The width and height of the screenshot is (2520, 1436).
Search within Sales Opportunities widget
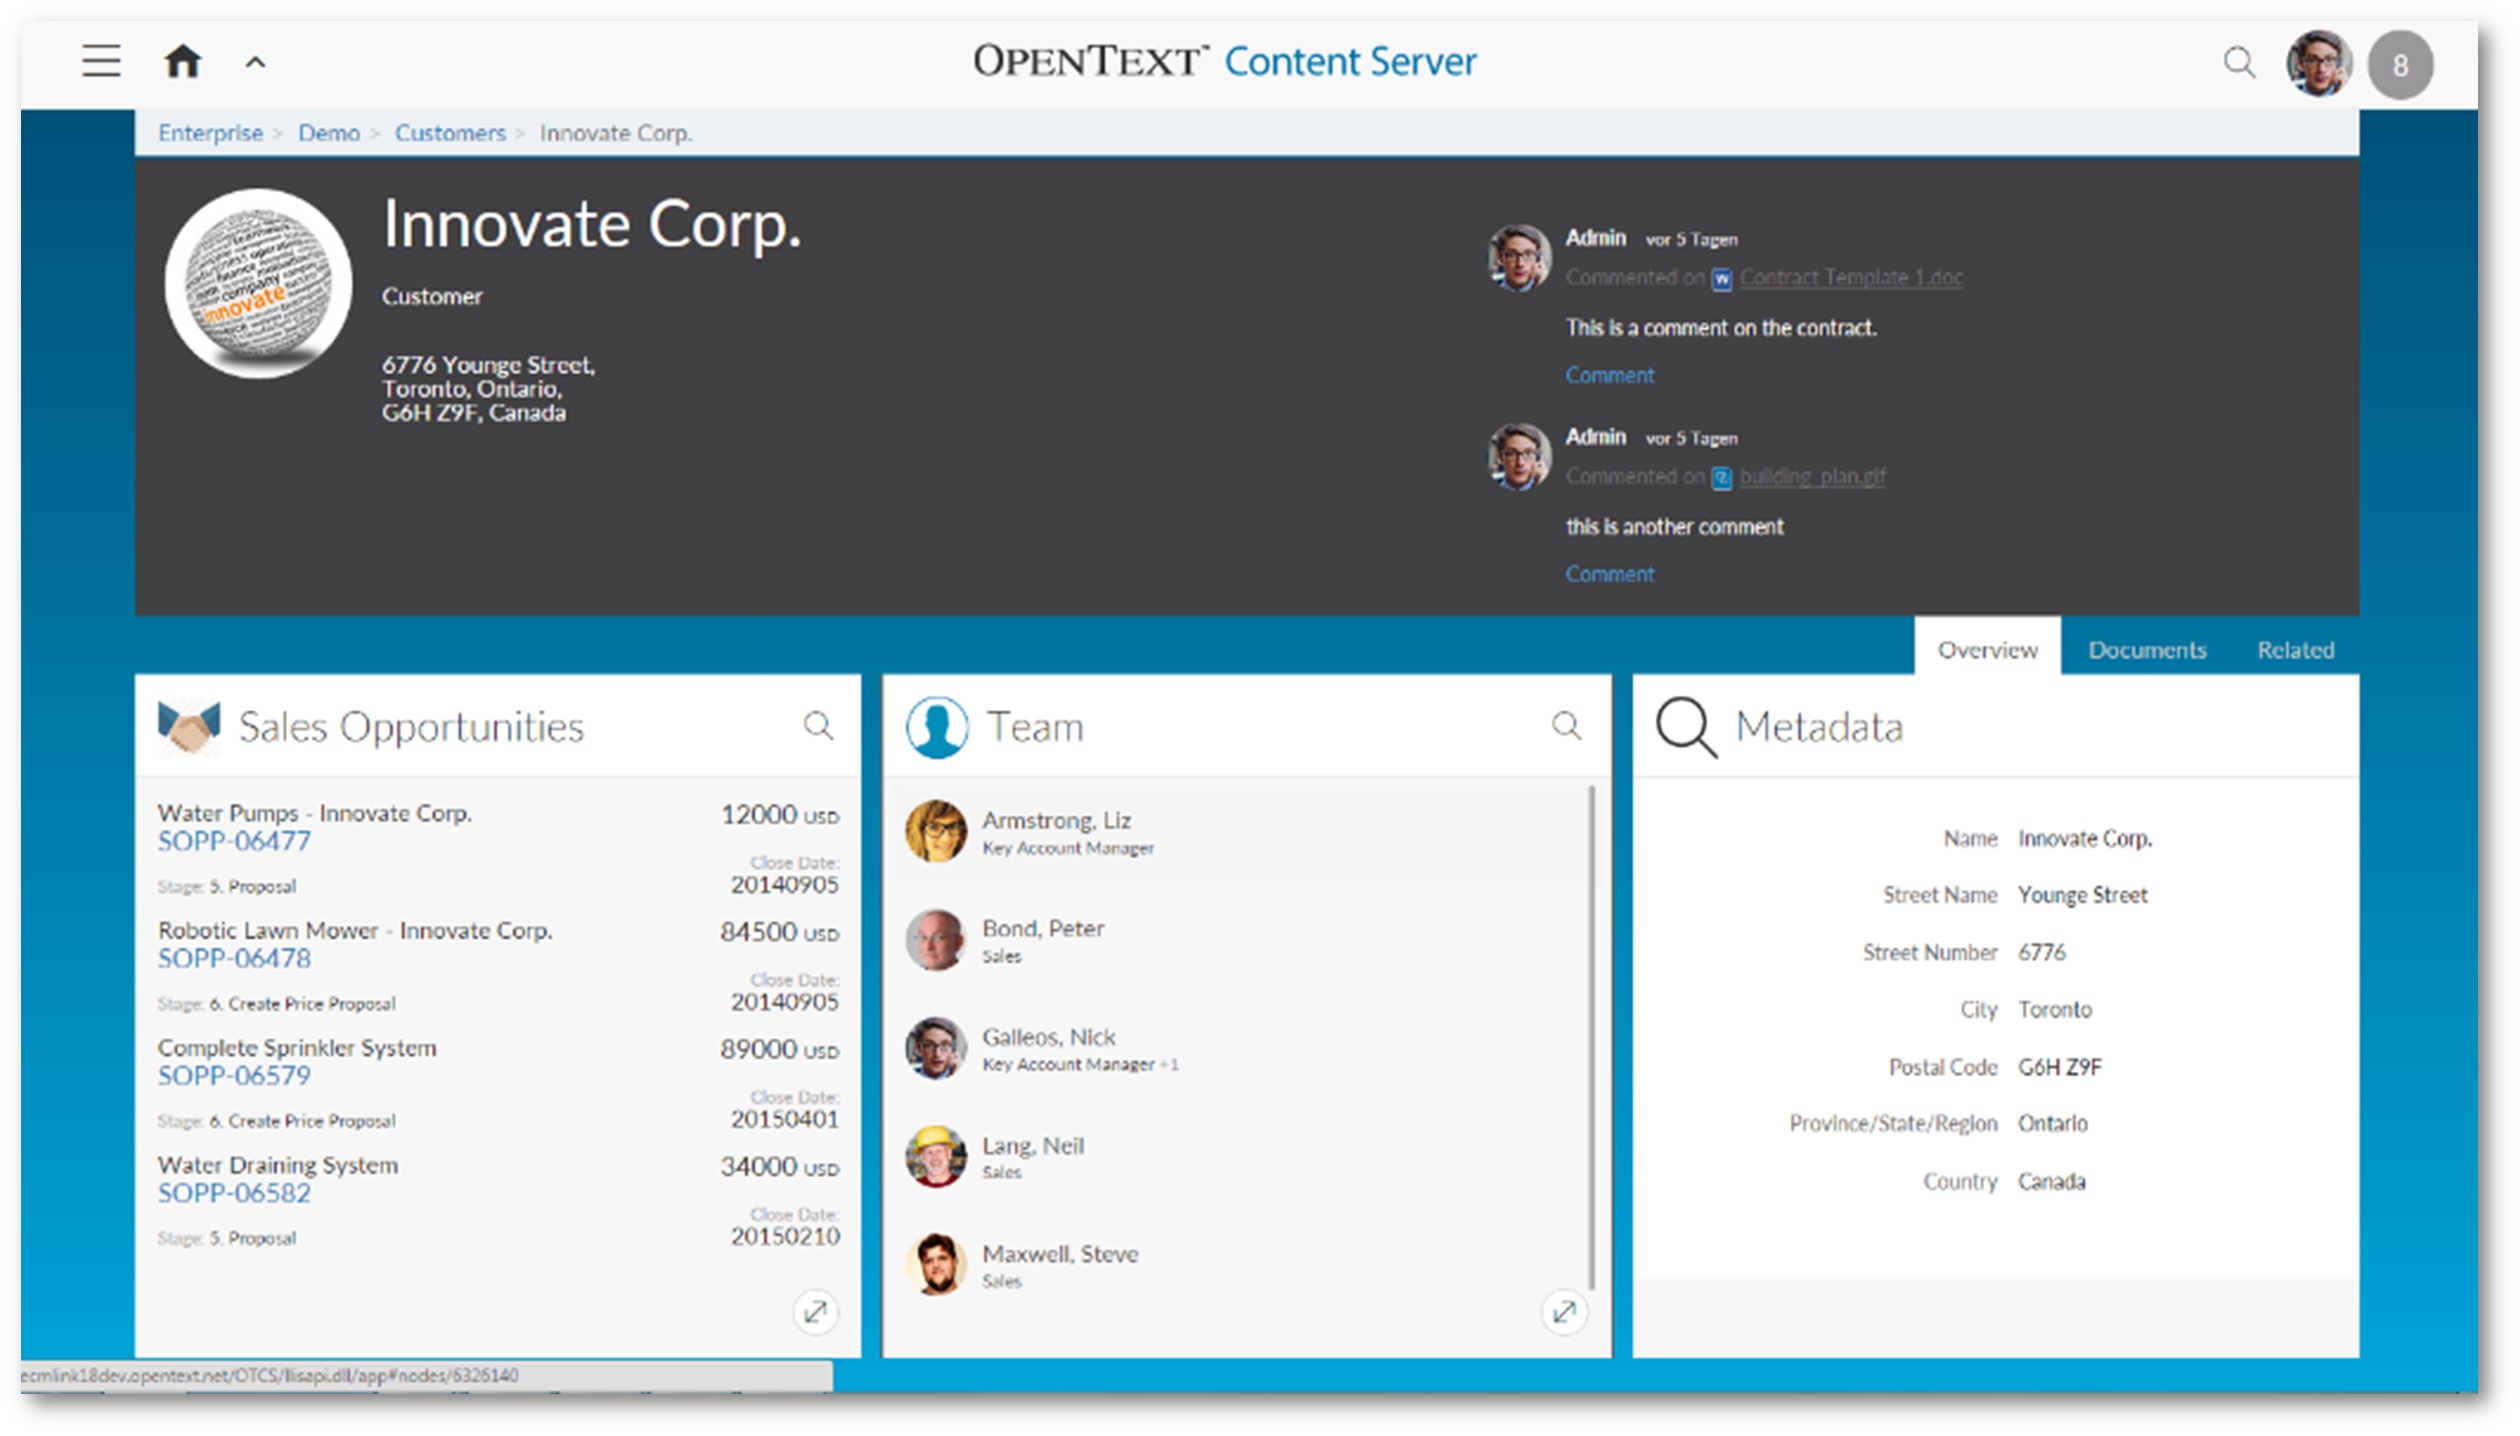click(818, 725)
